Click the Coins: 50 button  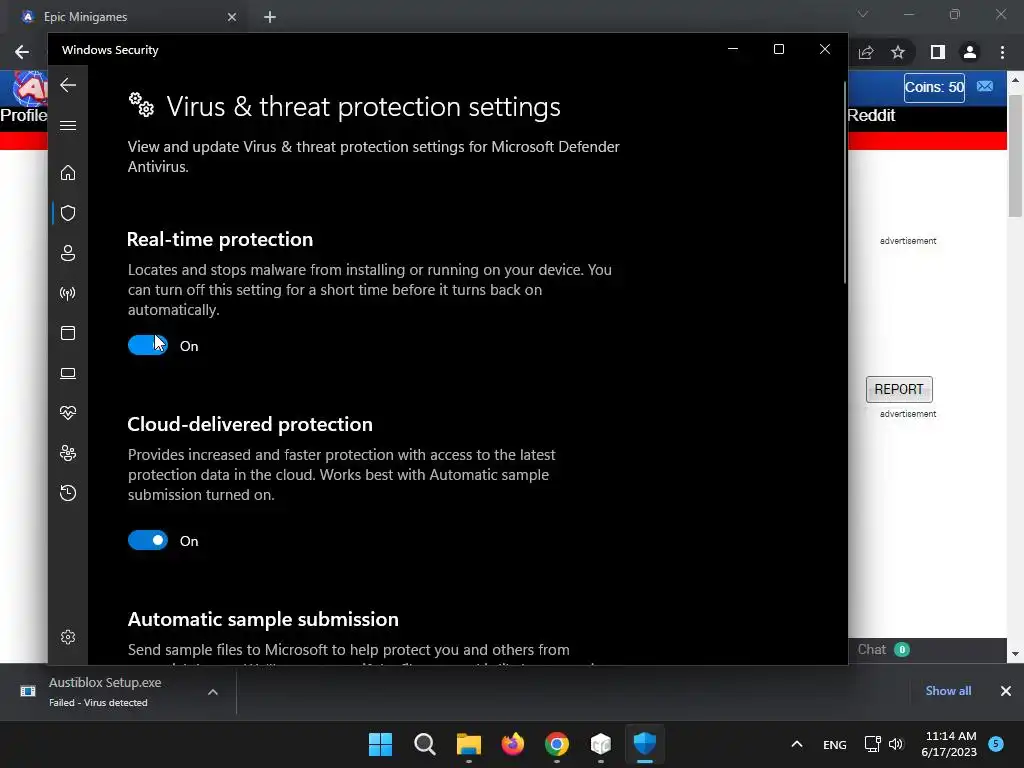pos(934,88)
